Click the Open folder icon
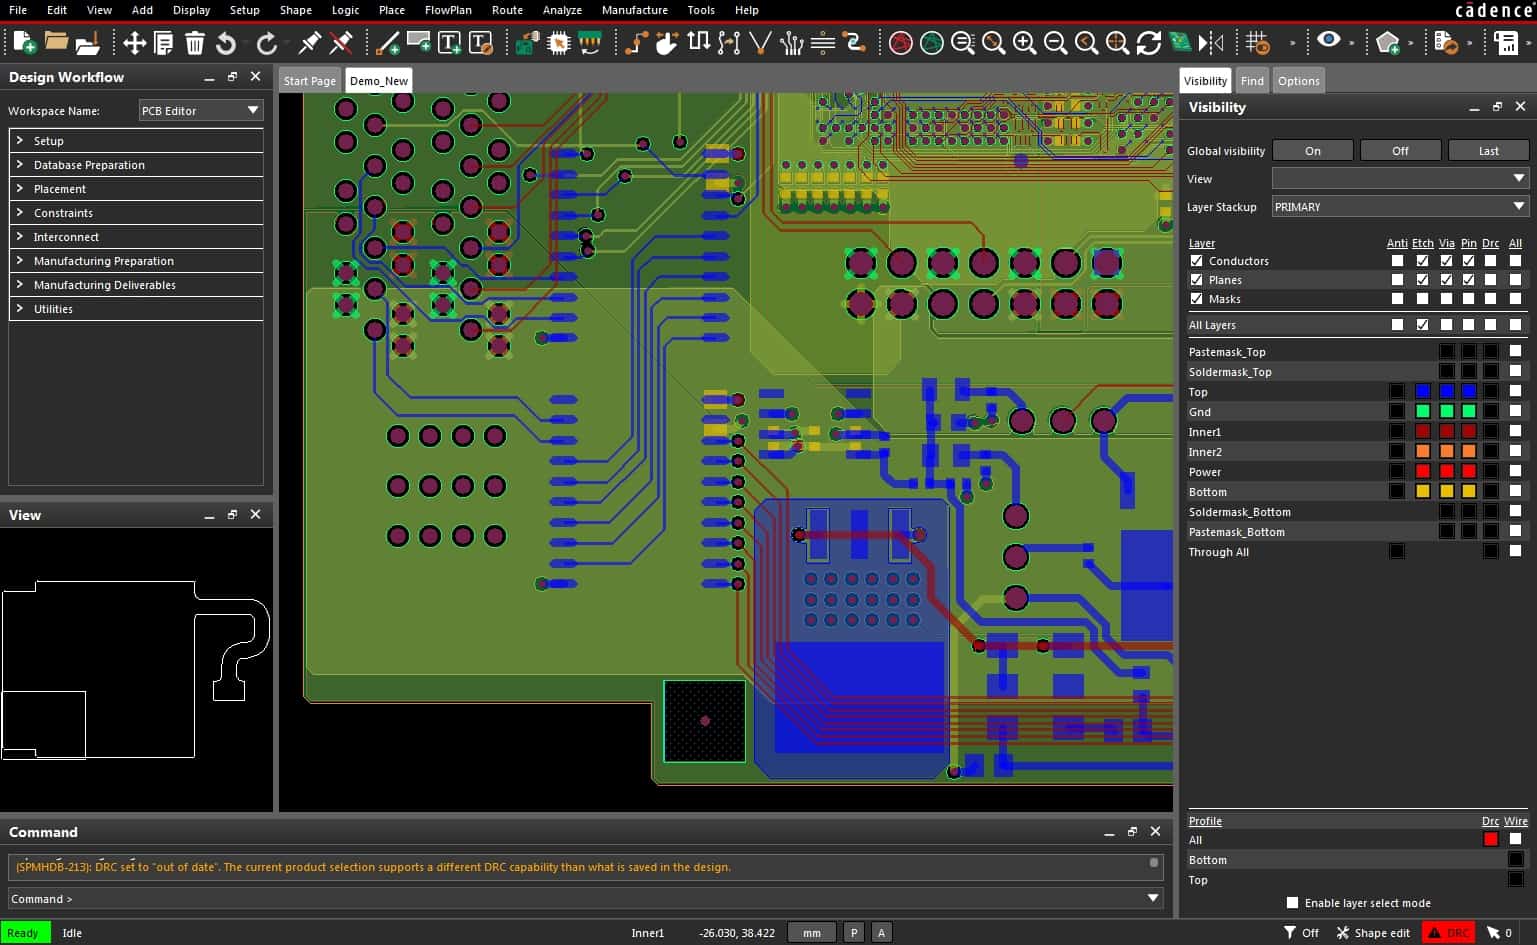 click(56, 42)
